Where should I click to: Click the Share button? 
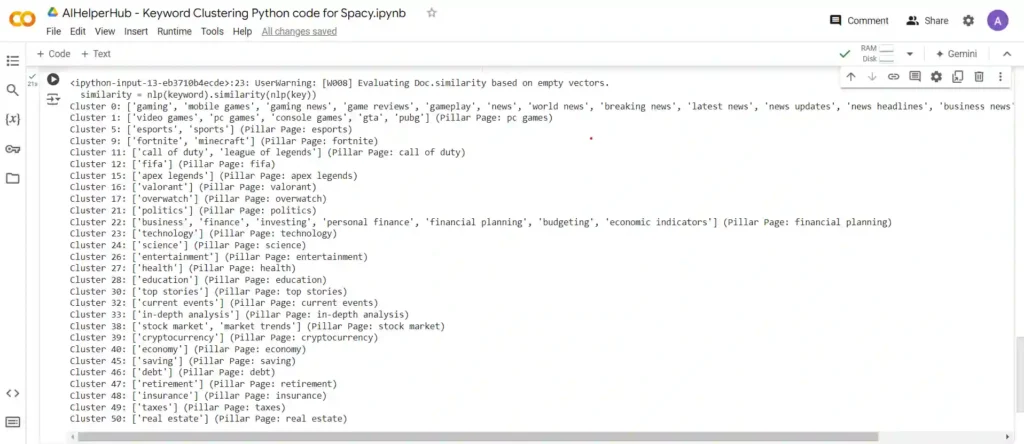[927, 20]
